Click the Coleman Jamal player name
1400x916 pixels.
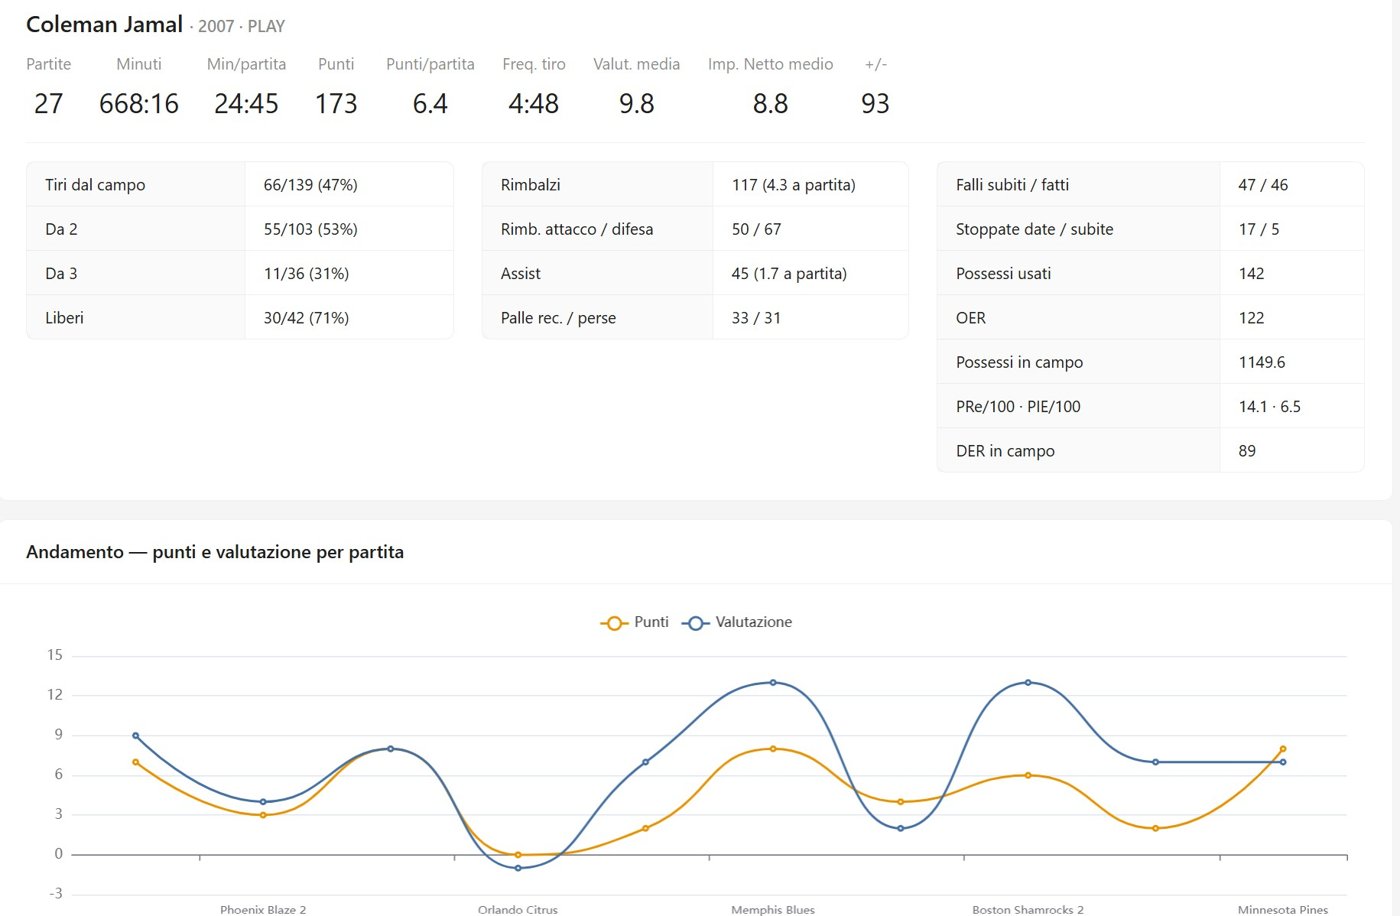click(x=104, y=24)
